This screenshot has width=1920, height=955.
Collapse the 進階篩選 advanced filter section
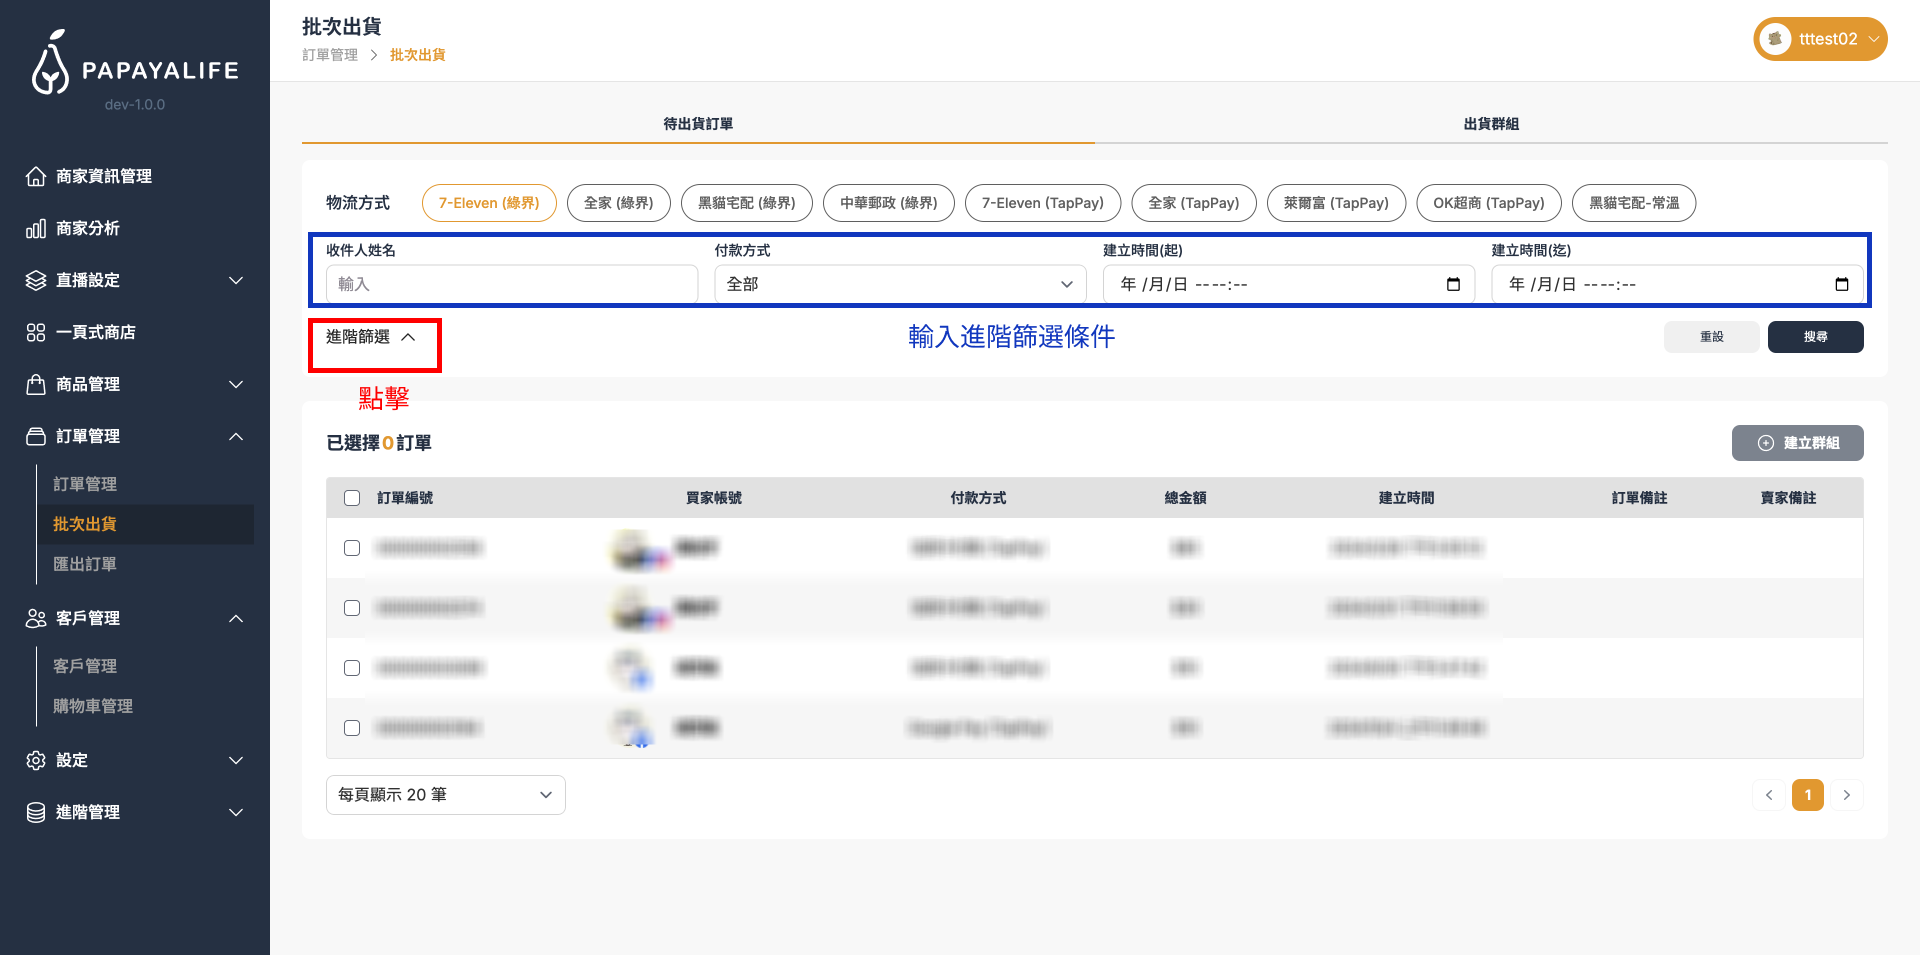[x=371, y=337]
